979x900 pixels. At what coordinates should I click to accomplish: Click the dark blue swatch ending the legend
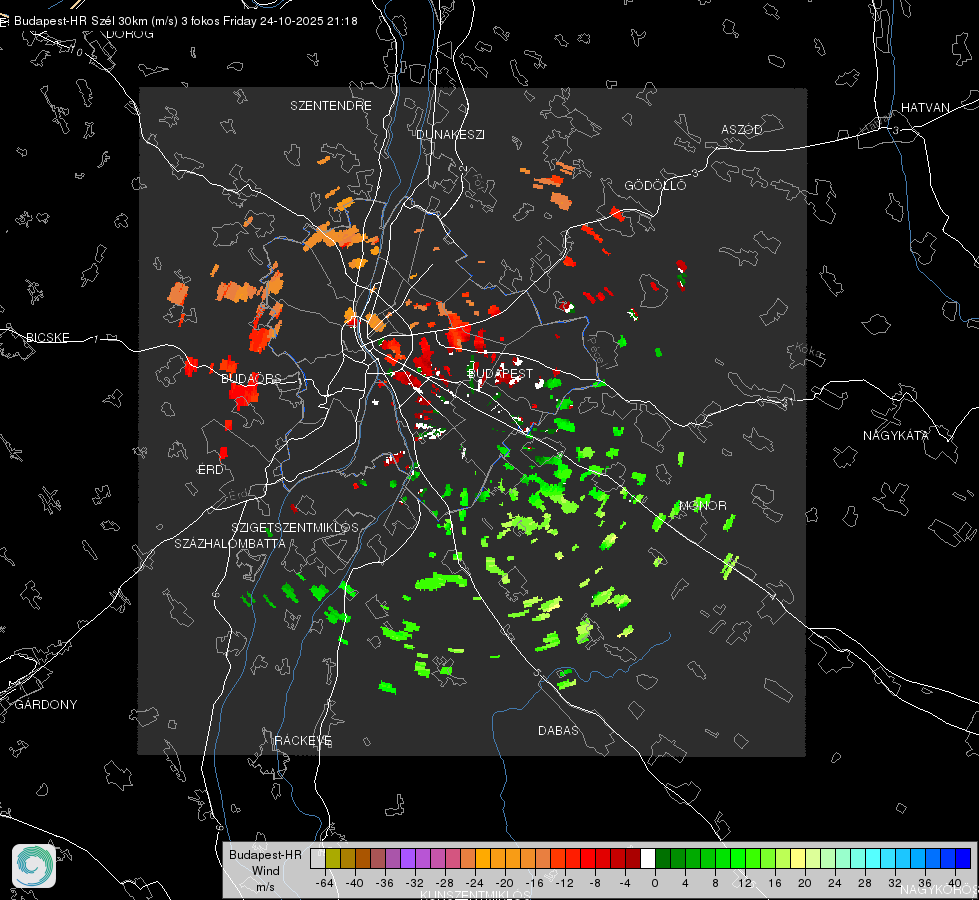pos(963,858)
